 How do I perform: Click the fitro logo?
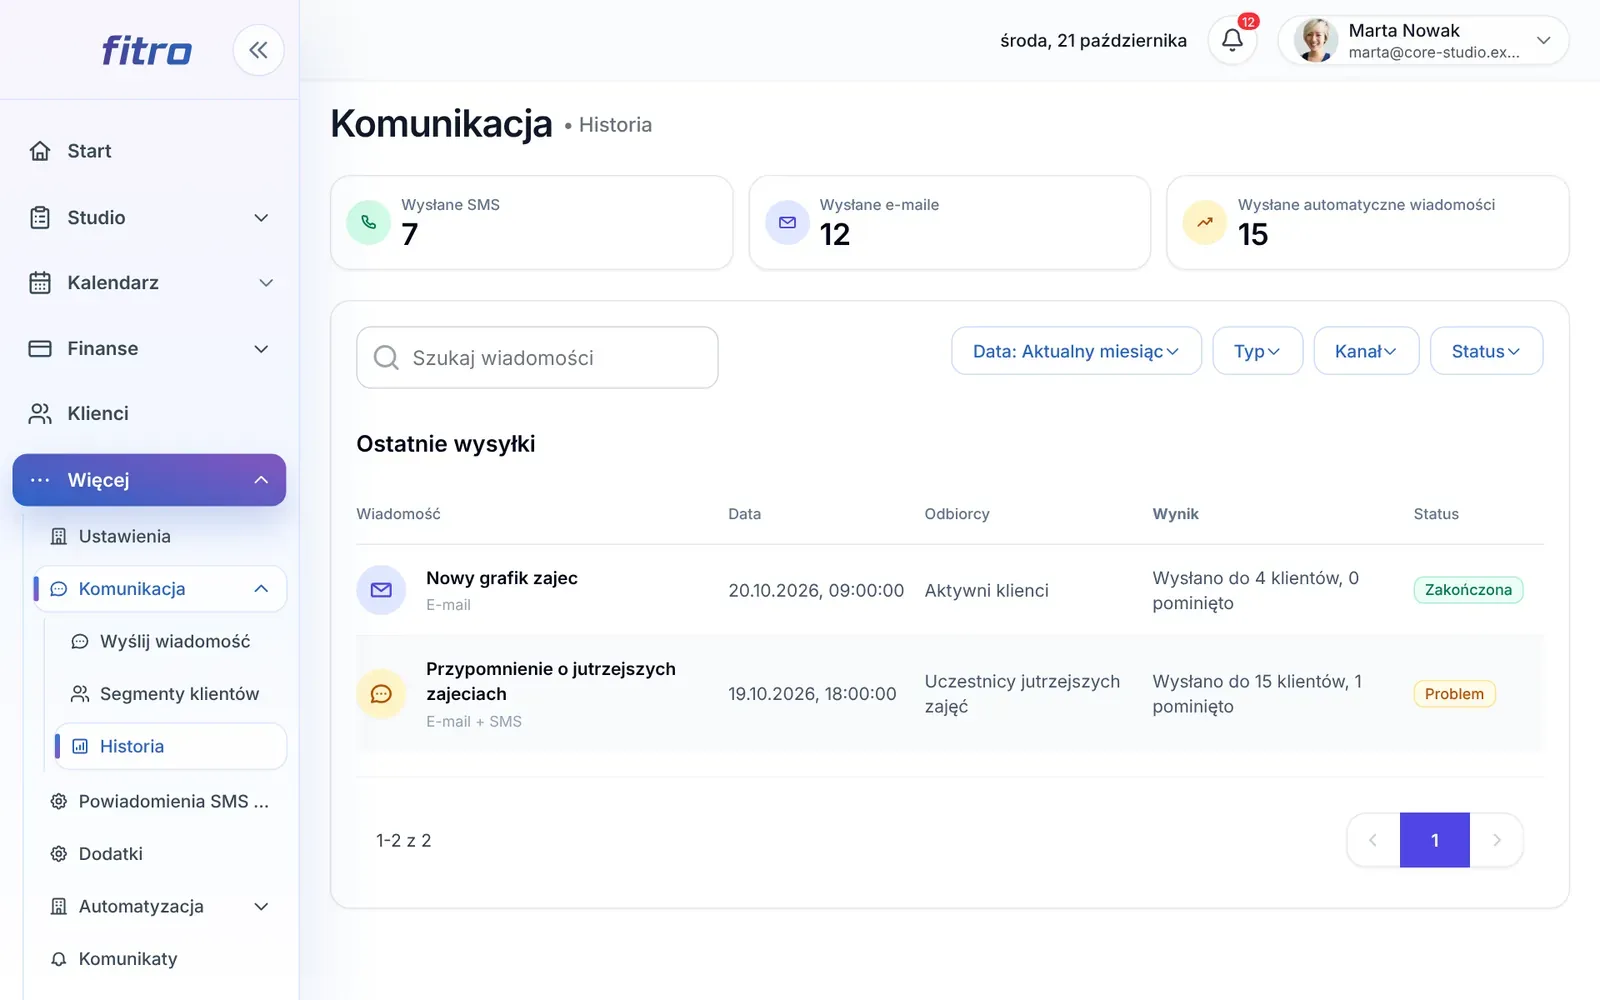click(146, 50)
